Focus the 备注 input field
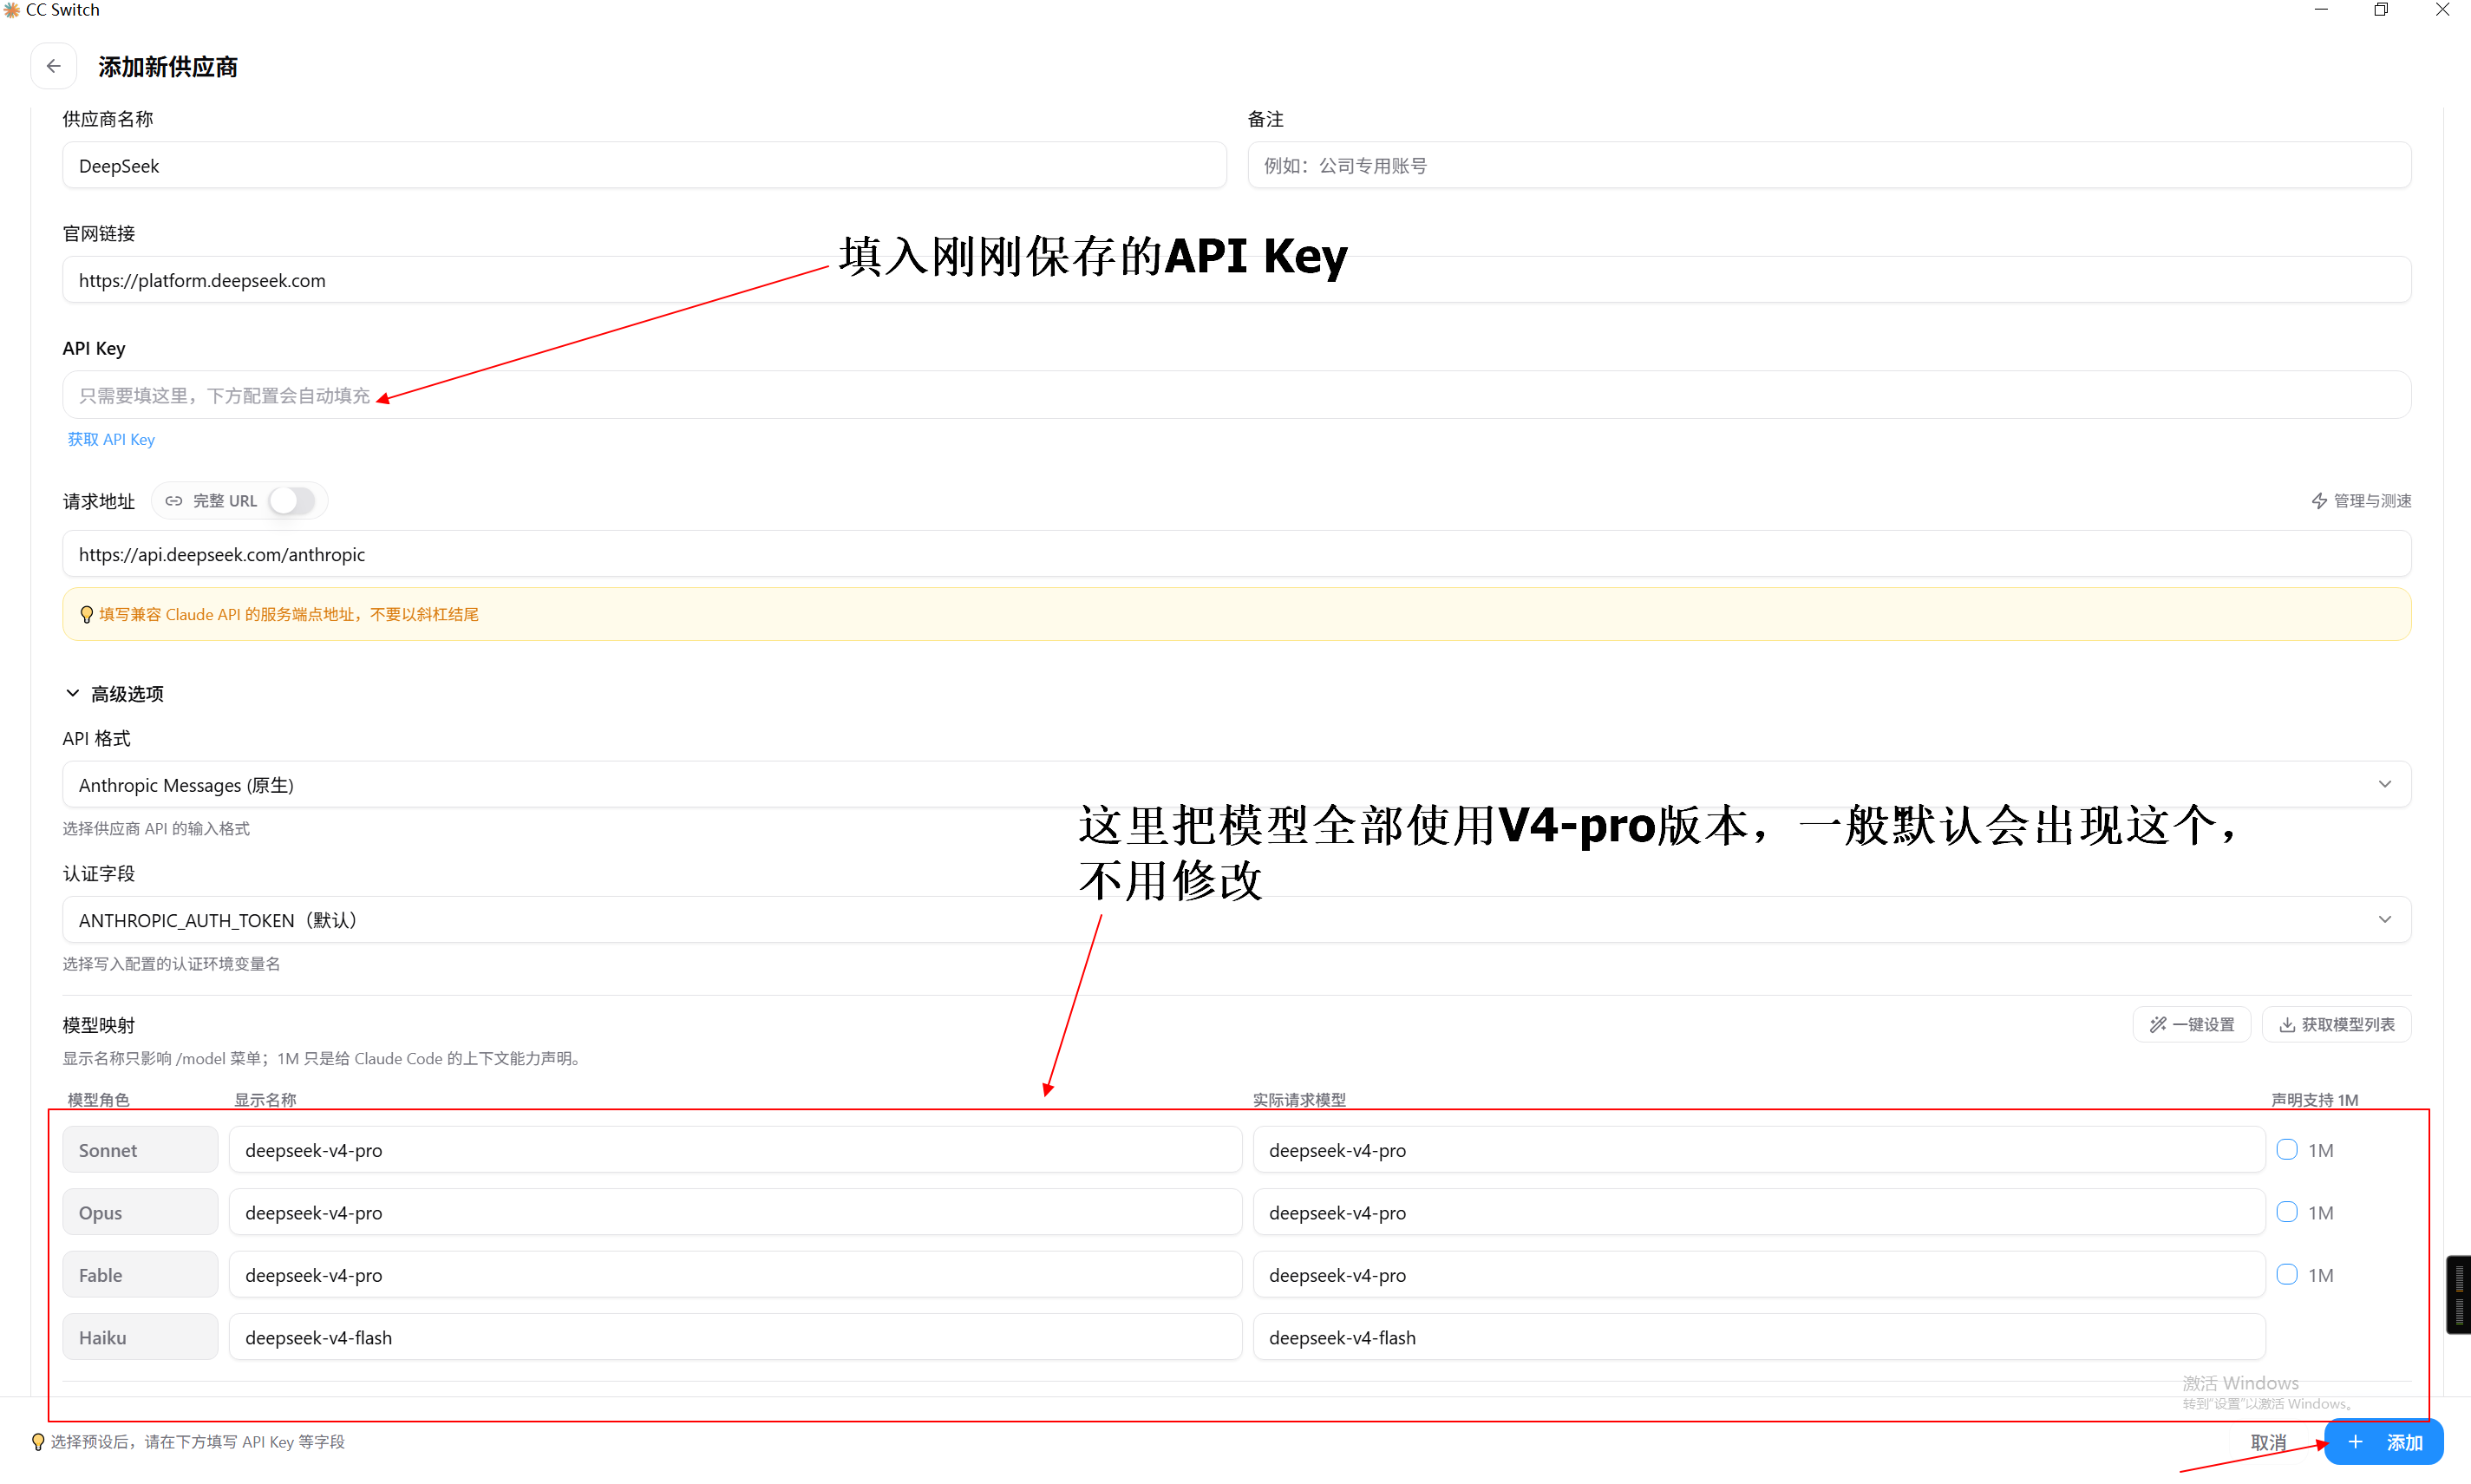Image resolution: width=2471 pixels, height=1484 pixels. coord(1829,166)
